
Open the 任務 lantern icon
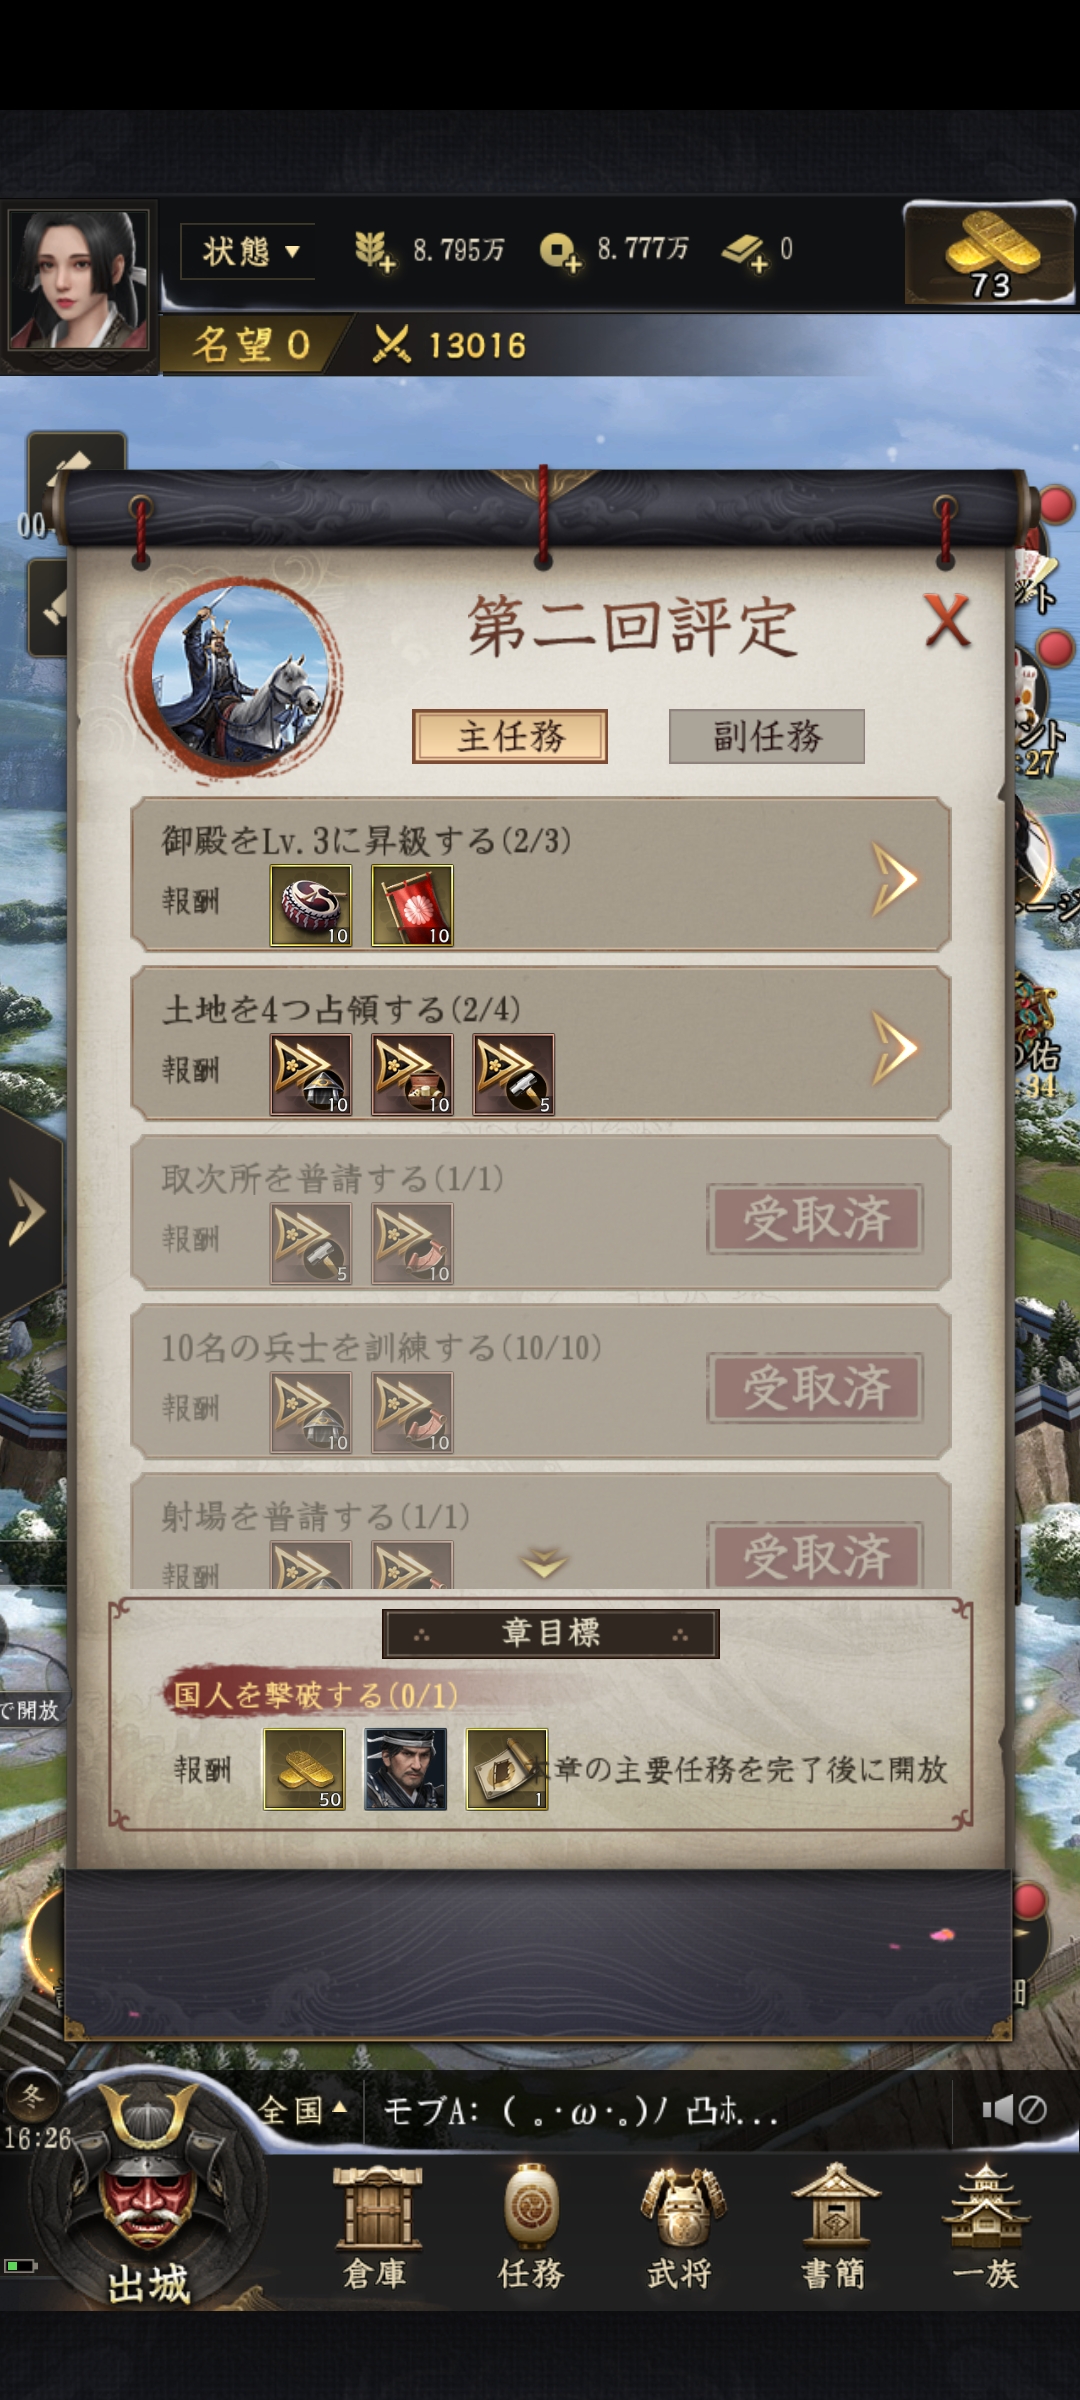[531, 2227]
